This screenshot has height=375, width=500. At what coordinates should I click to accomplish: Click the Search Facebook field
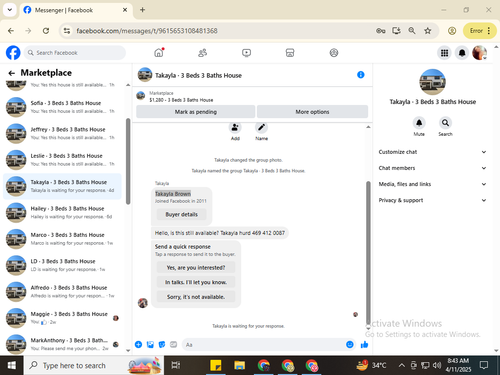point(75,53)
